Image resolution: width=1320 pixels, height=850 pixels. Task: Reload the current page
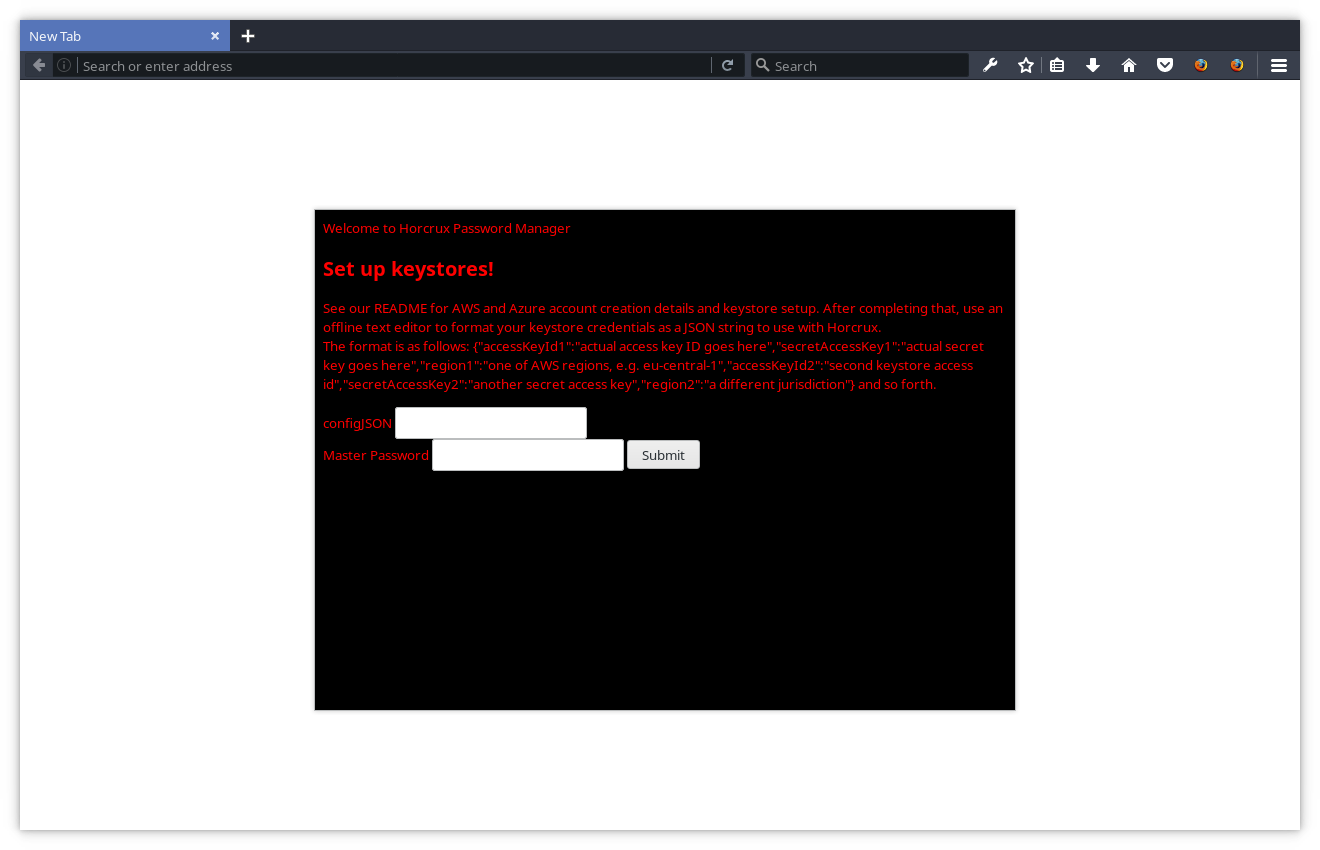pyautogui.click(x=727, y=65)
